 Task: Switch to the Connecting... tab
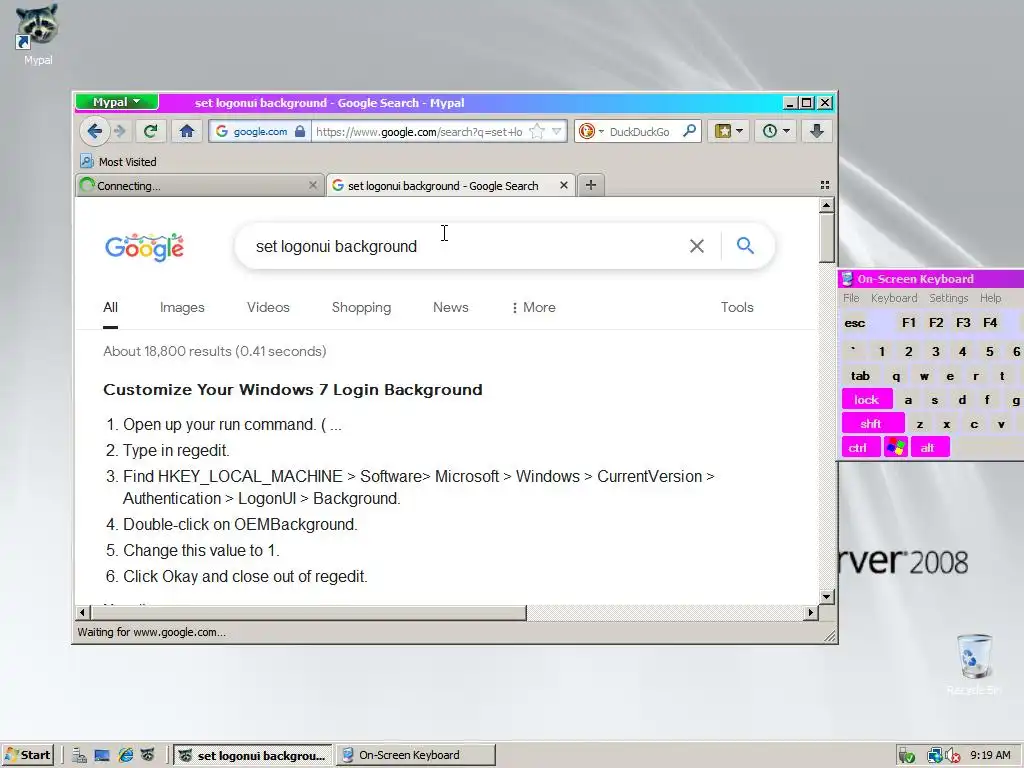click(x=200, y=185)
